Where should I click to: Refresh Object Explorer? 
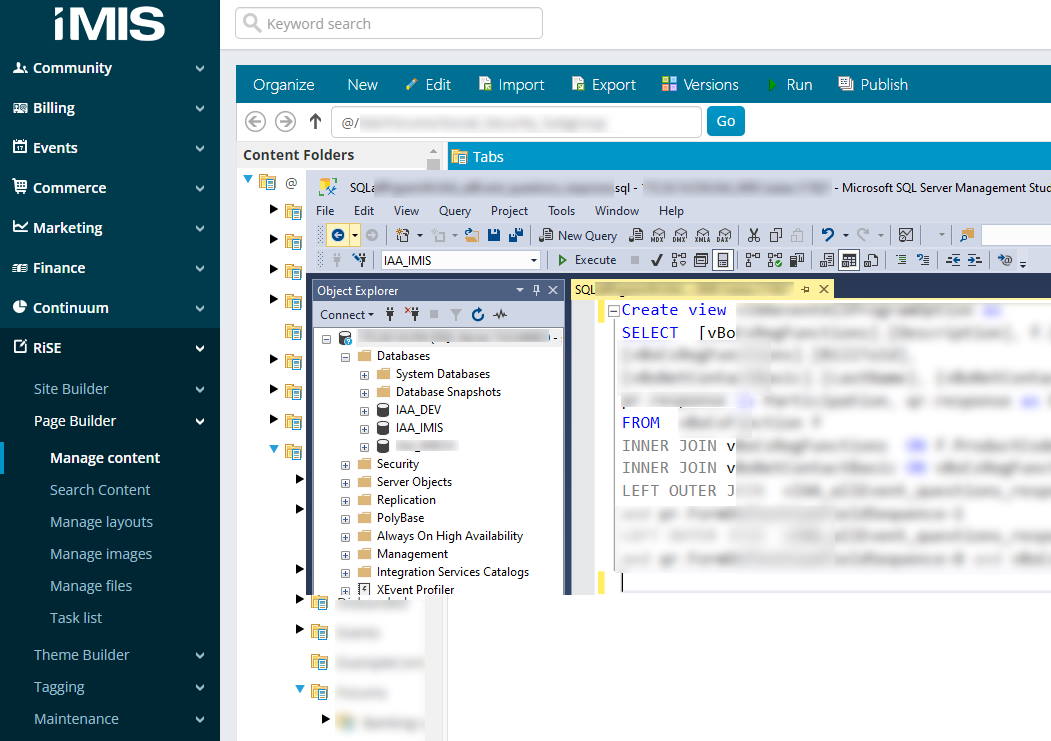[478, 314]
